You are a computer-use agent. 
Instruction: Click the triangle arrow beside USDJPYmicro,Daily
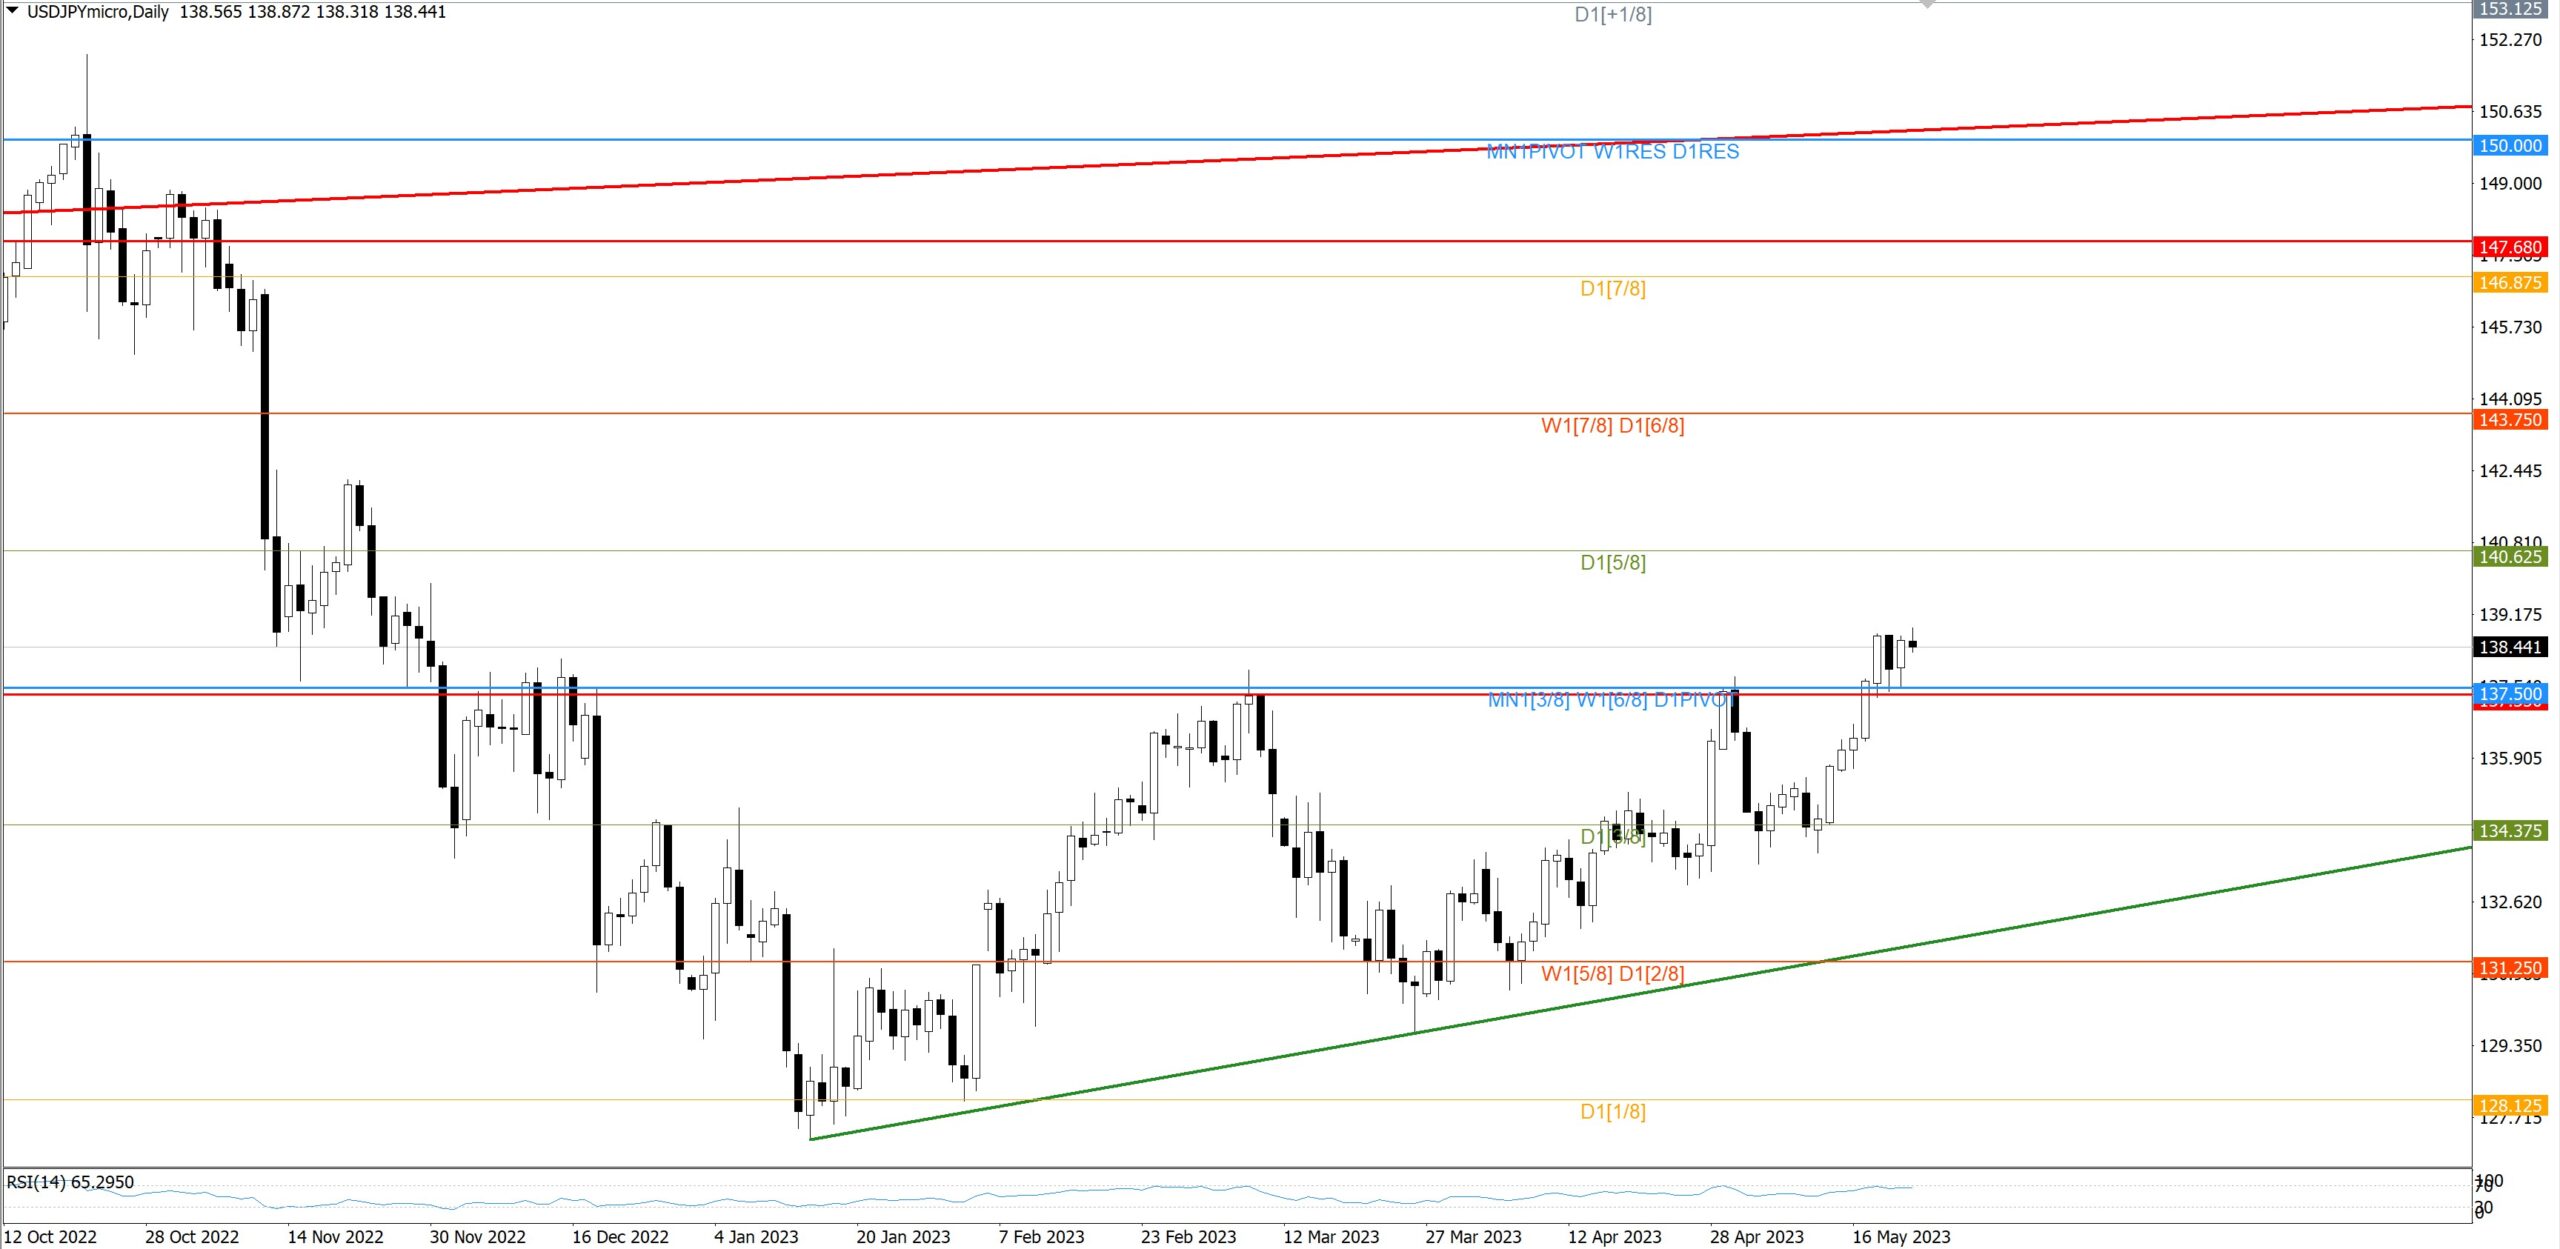tap(13, 11)
